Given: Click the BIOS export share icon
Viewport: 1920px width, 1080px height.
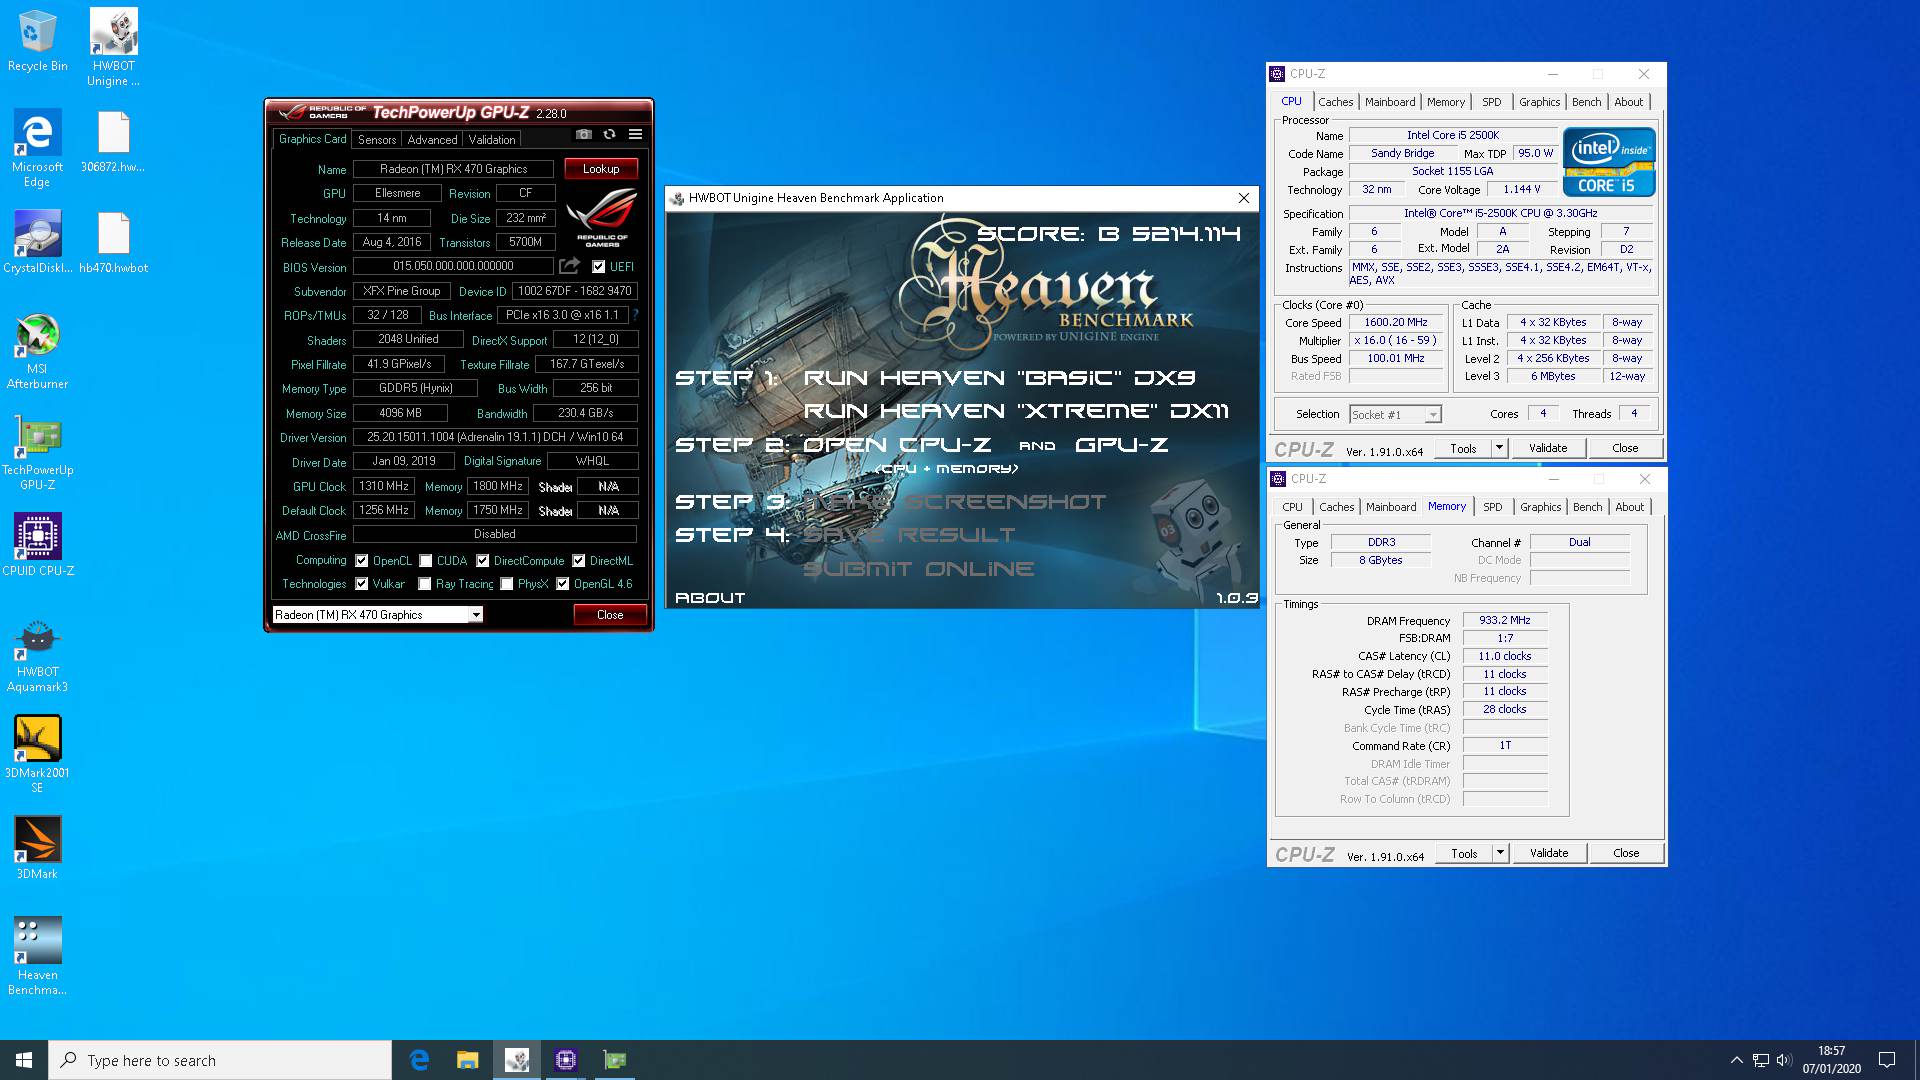Looking at the screenshot, I should click(569, 266).
